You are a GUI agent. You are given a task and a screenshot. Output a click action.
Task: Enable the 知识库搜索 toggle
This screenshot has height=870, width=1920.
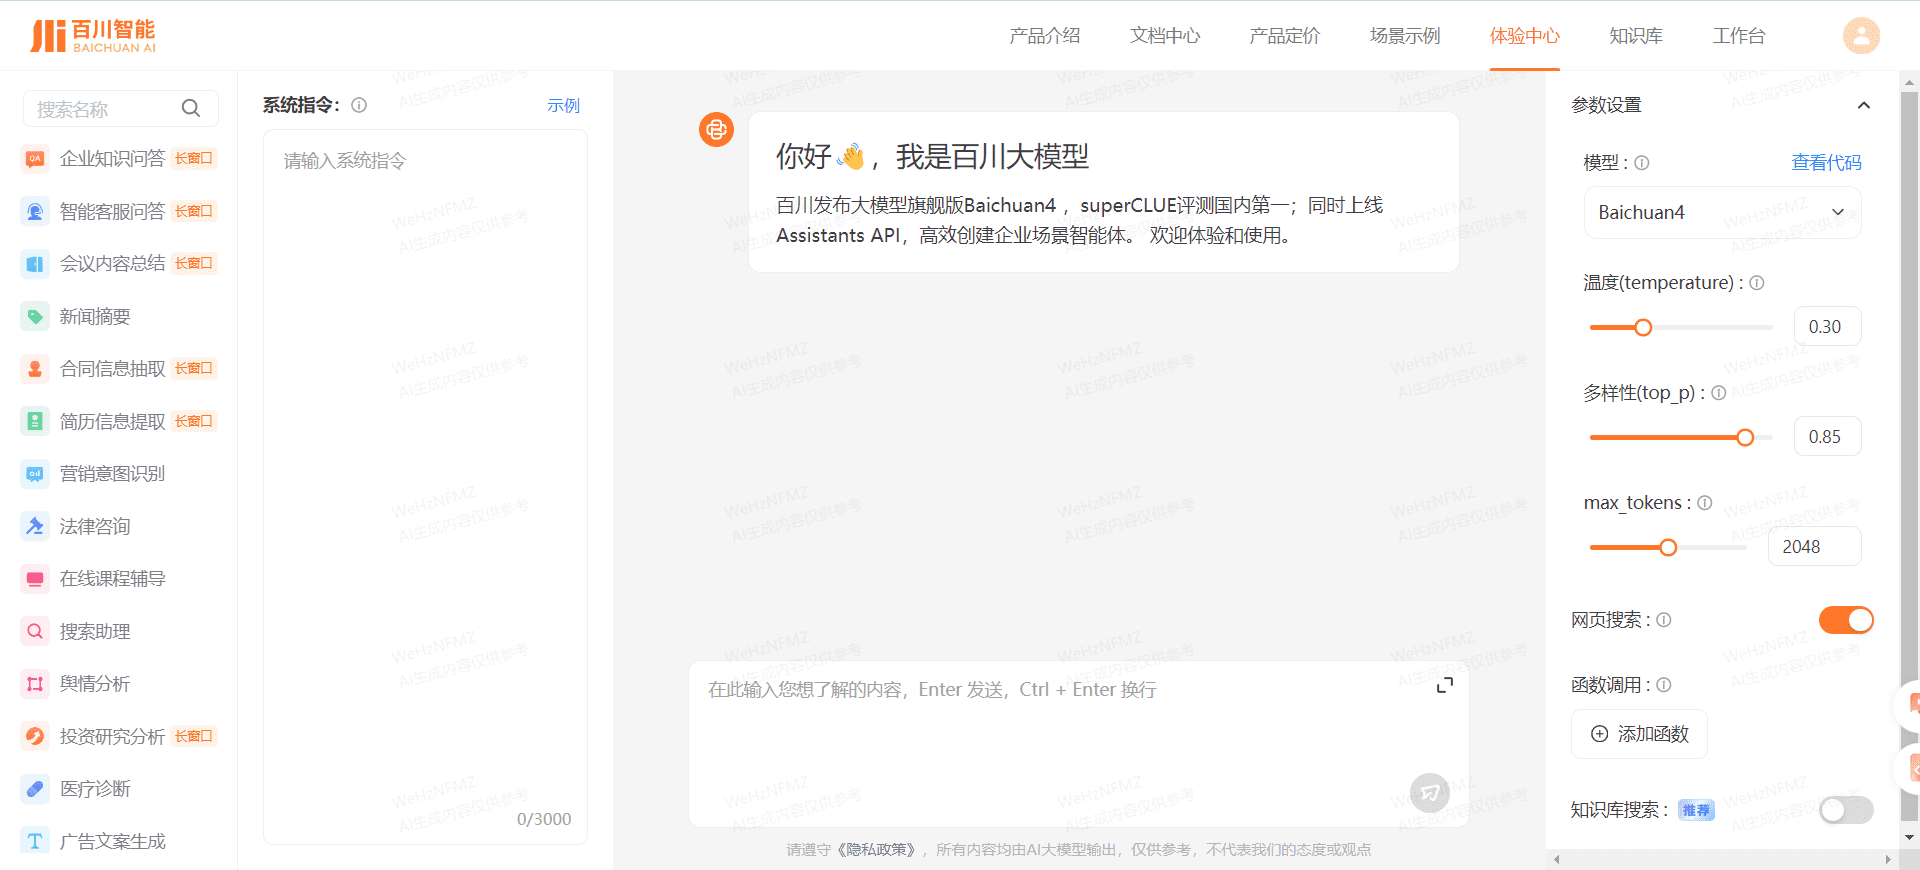pyautogui.click(x=1845, y=810)
